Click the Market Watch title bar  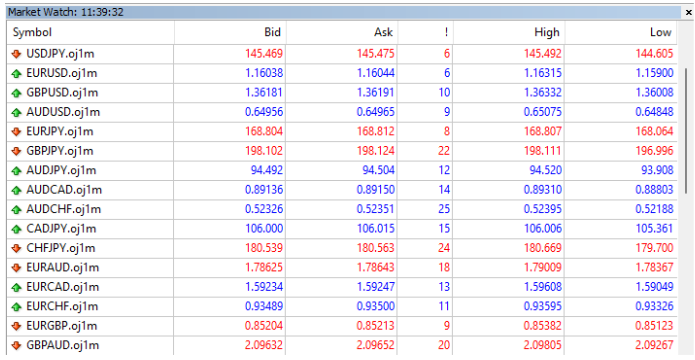click(x=344, y=12)
